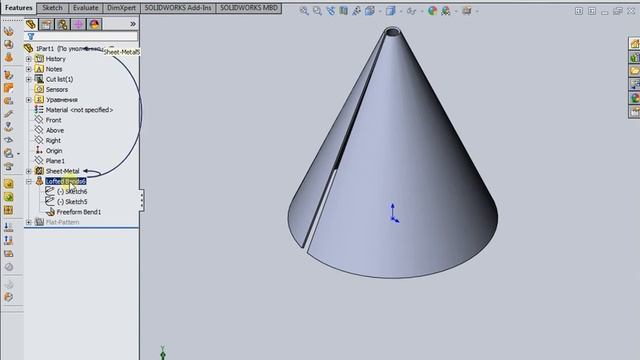Open the Corners tool dropdown arrow
This screenshot has width=640, height=360.
pos(18,154)
